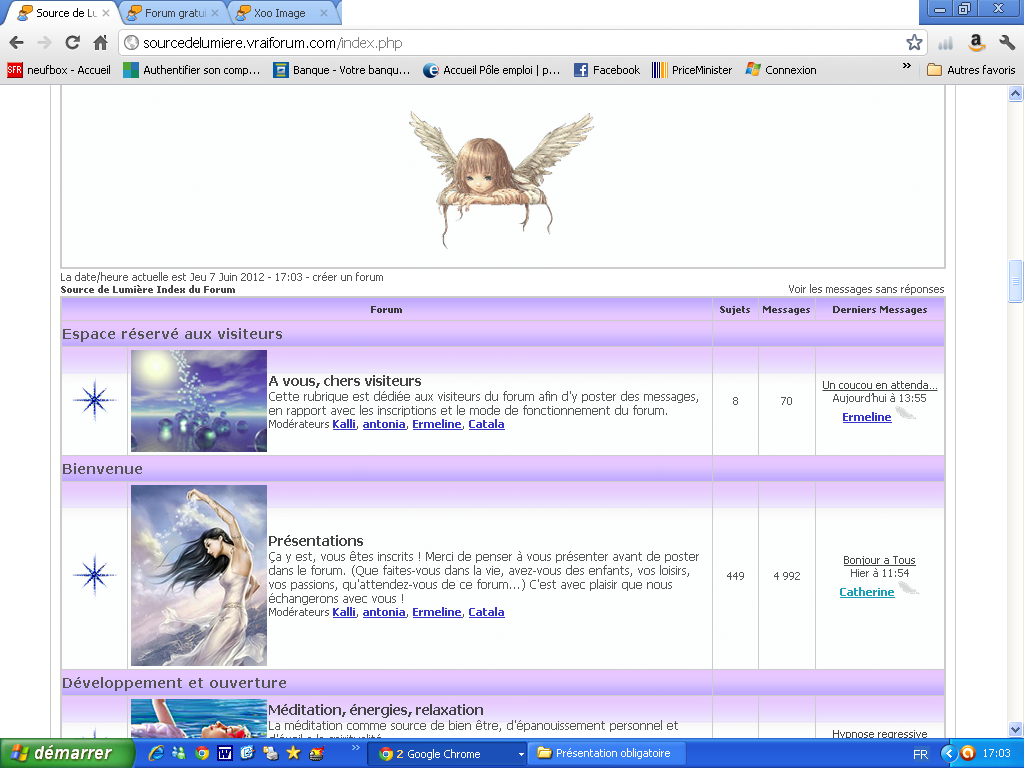The image size is (1024, 768).
Task: Click the FR language indicator
Action: click(x=920, y=754)
